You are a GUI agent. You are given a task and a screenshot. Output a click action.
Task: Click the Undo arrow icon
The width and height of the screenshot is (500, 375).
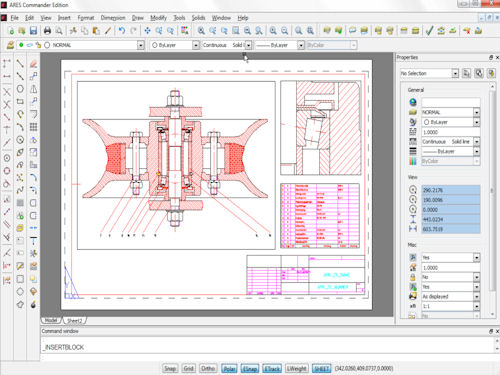click(122, 31)
